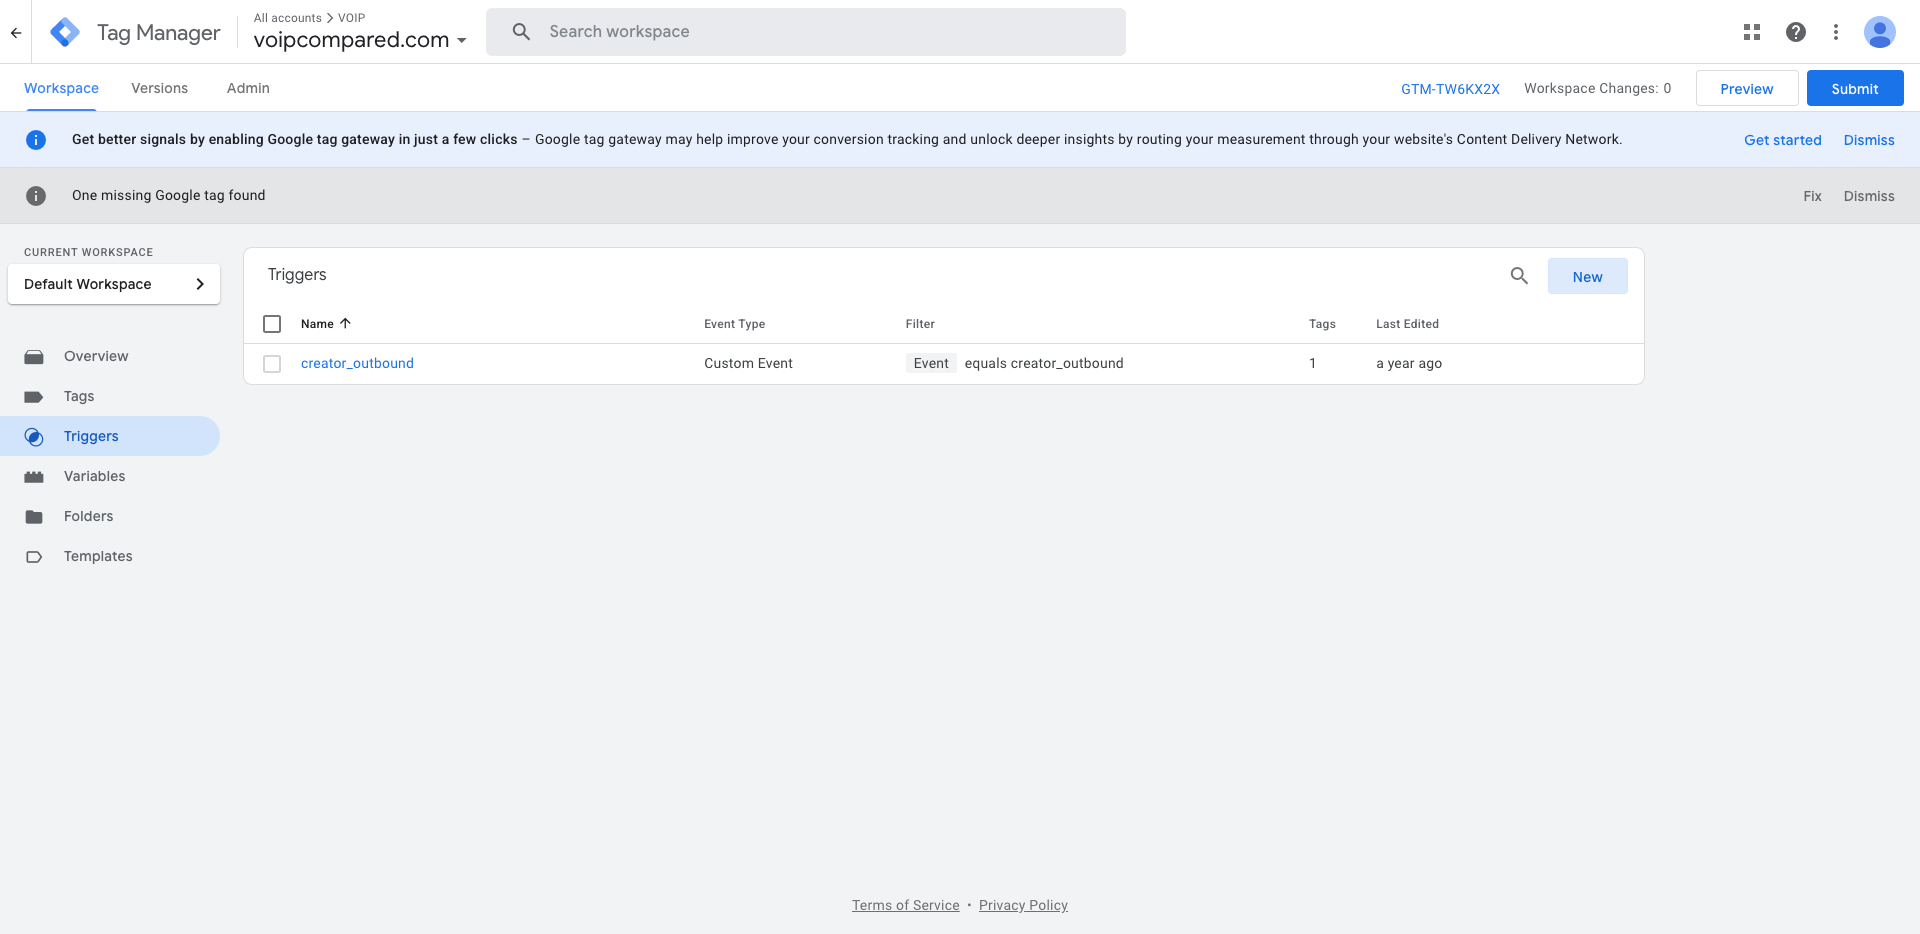Open Variables in the sidebar
This screenshot has height=934, width=1920.
(94, 476)
